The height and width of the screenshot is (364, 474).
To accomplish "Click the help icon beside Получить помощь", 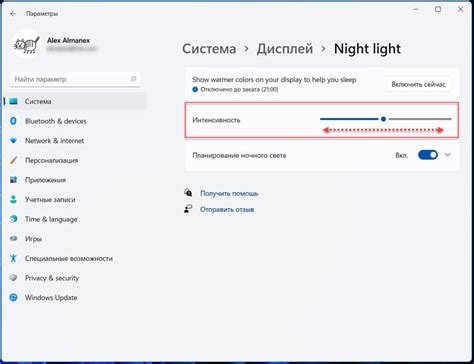I will [x=188, y=193].
